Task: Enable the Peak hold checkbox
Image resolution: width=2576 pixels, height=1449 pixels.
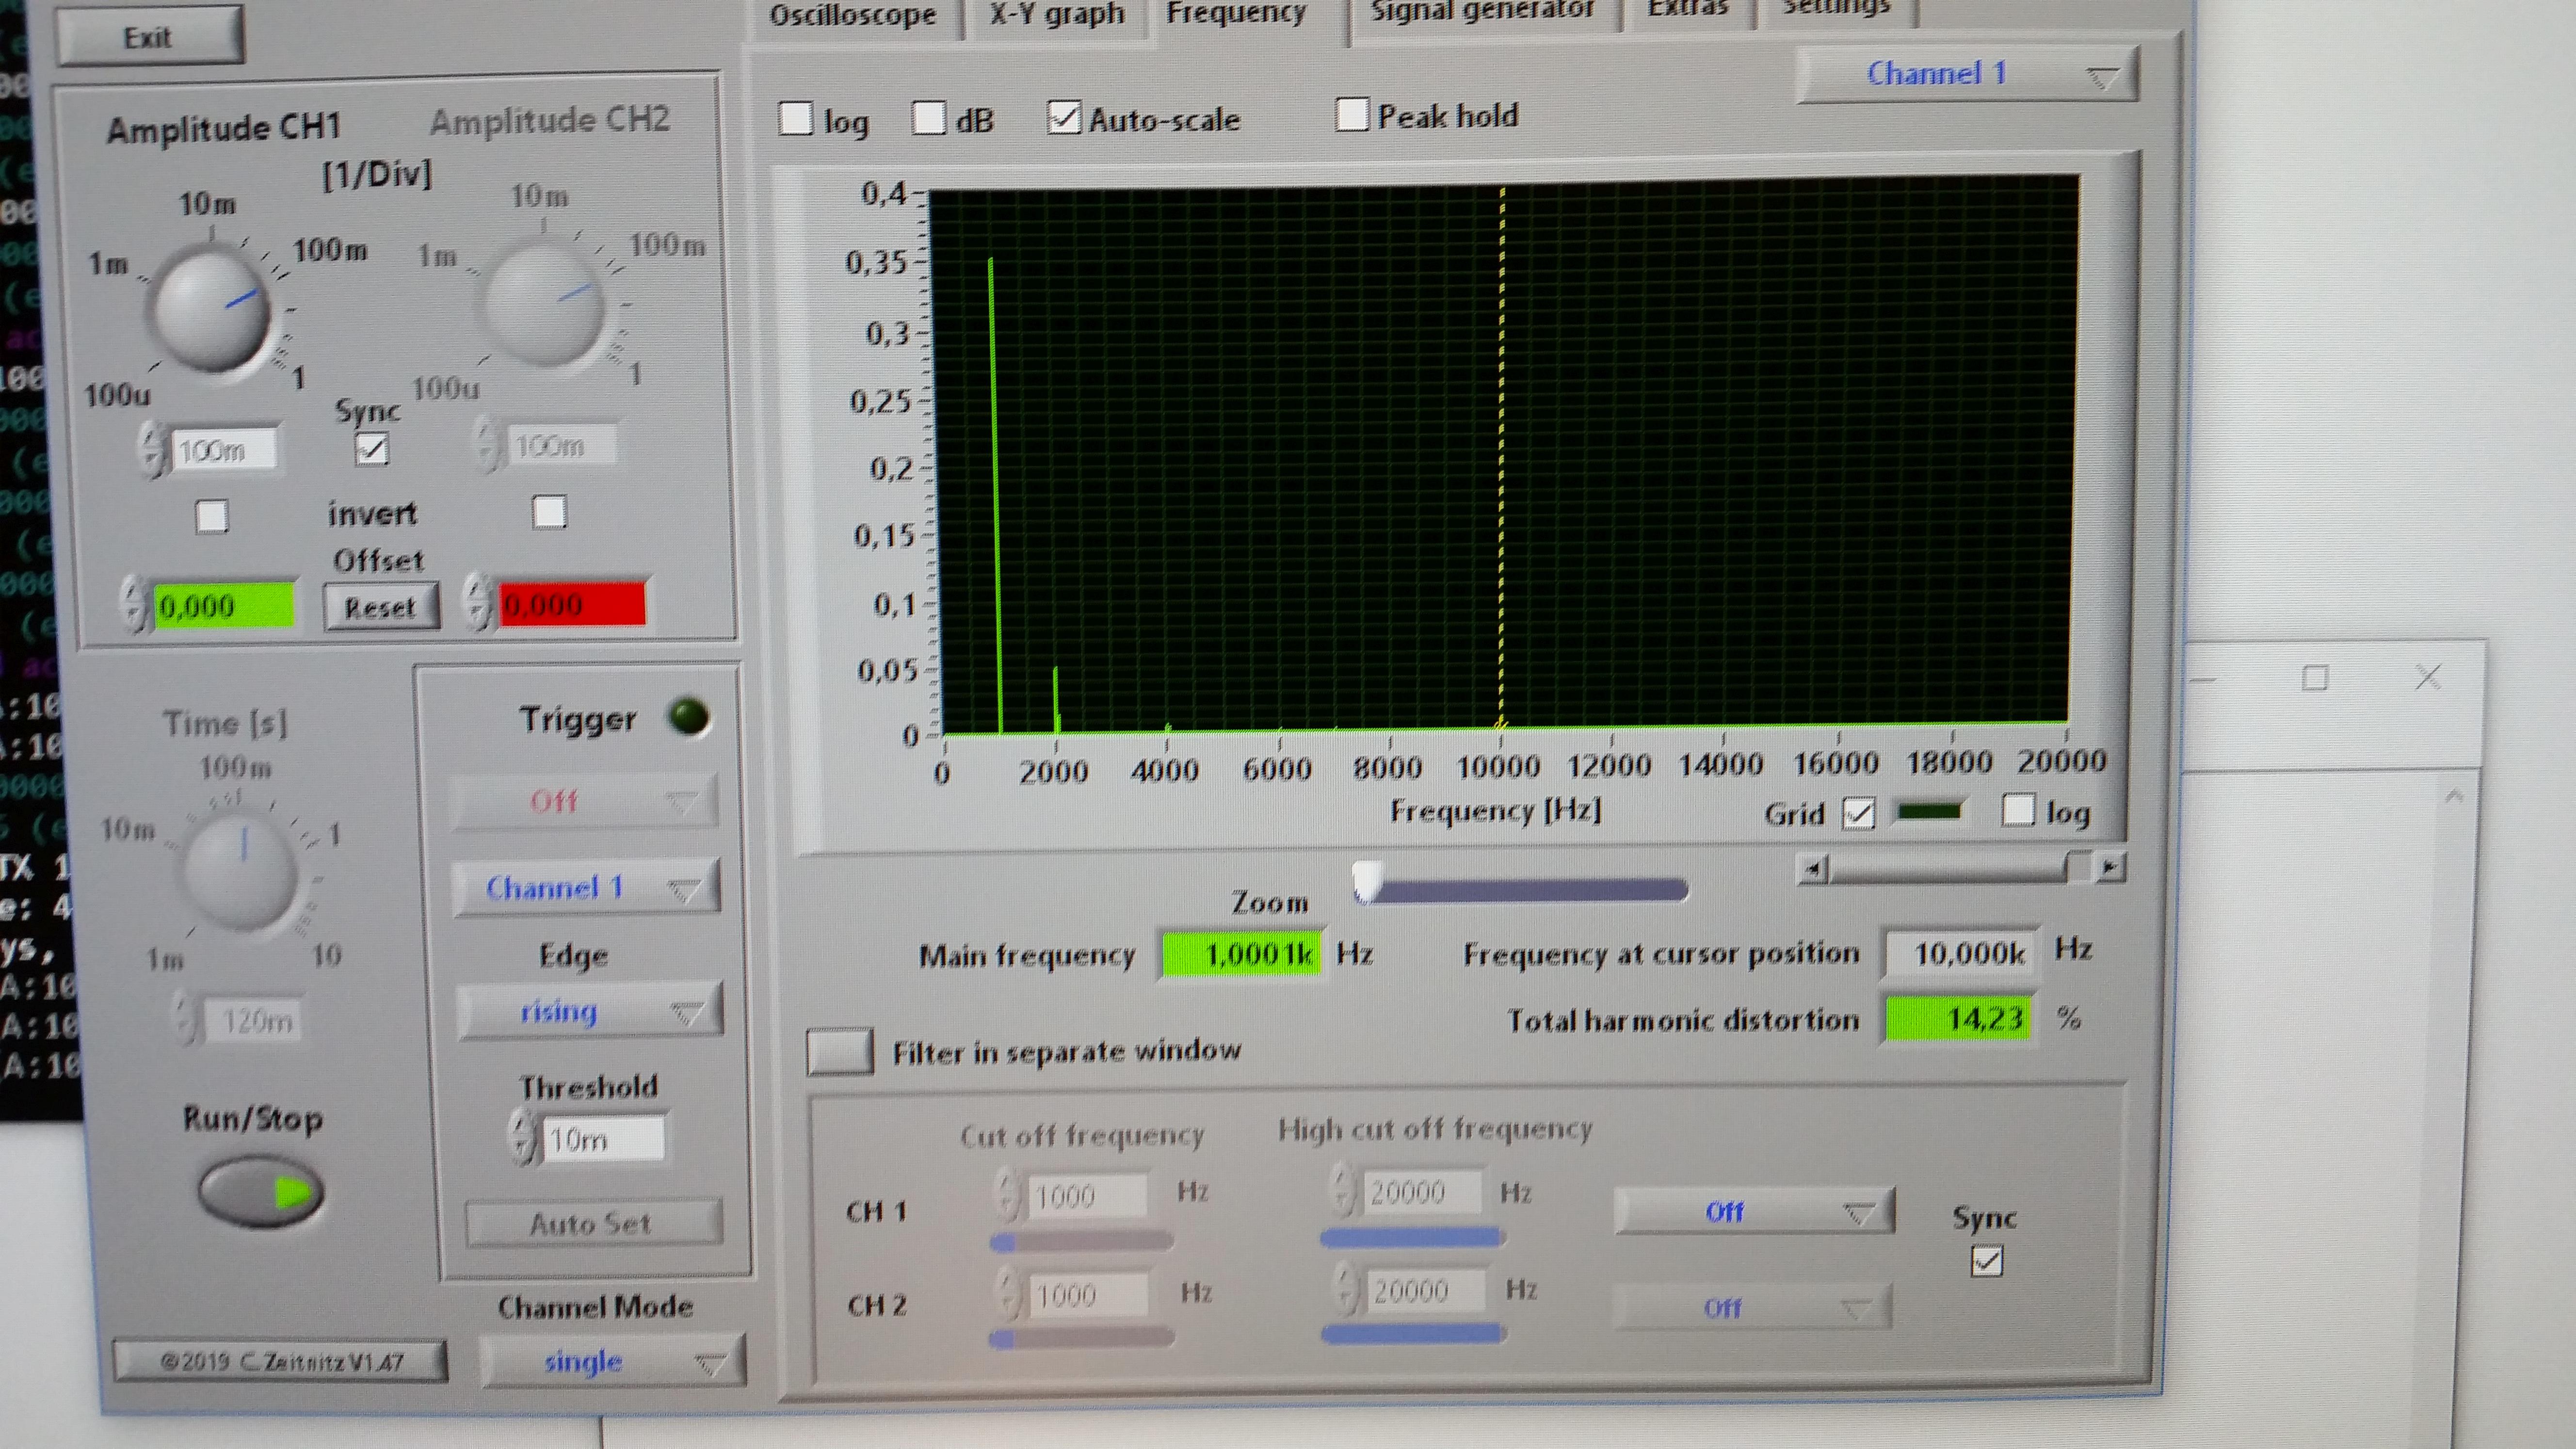Action: pos(1351,114)
